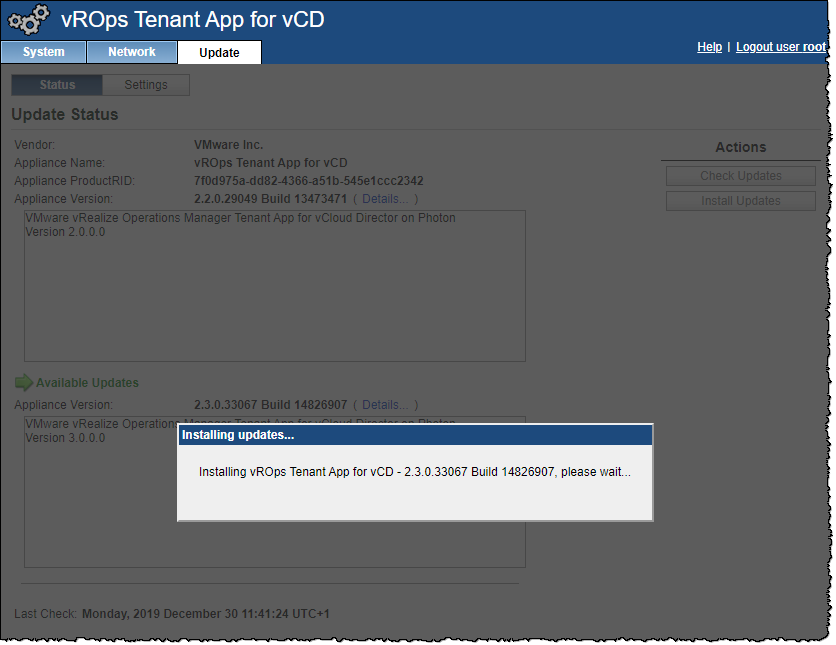Click inside current version description box
This screenshot has height=645, width=836.
[274, 300]
